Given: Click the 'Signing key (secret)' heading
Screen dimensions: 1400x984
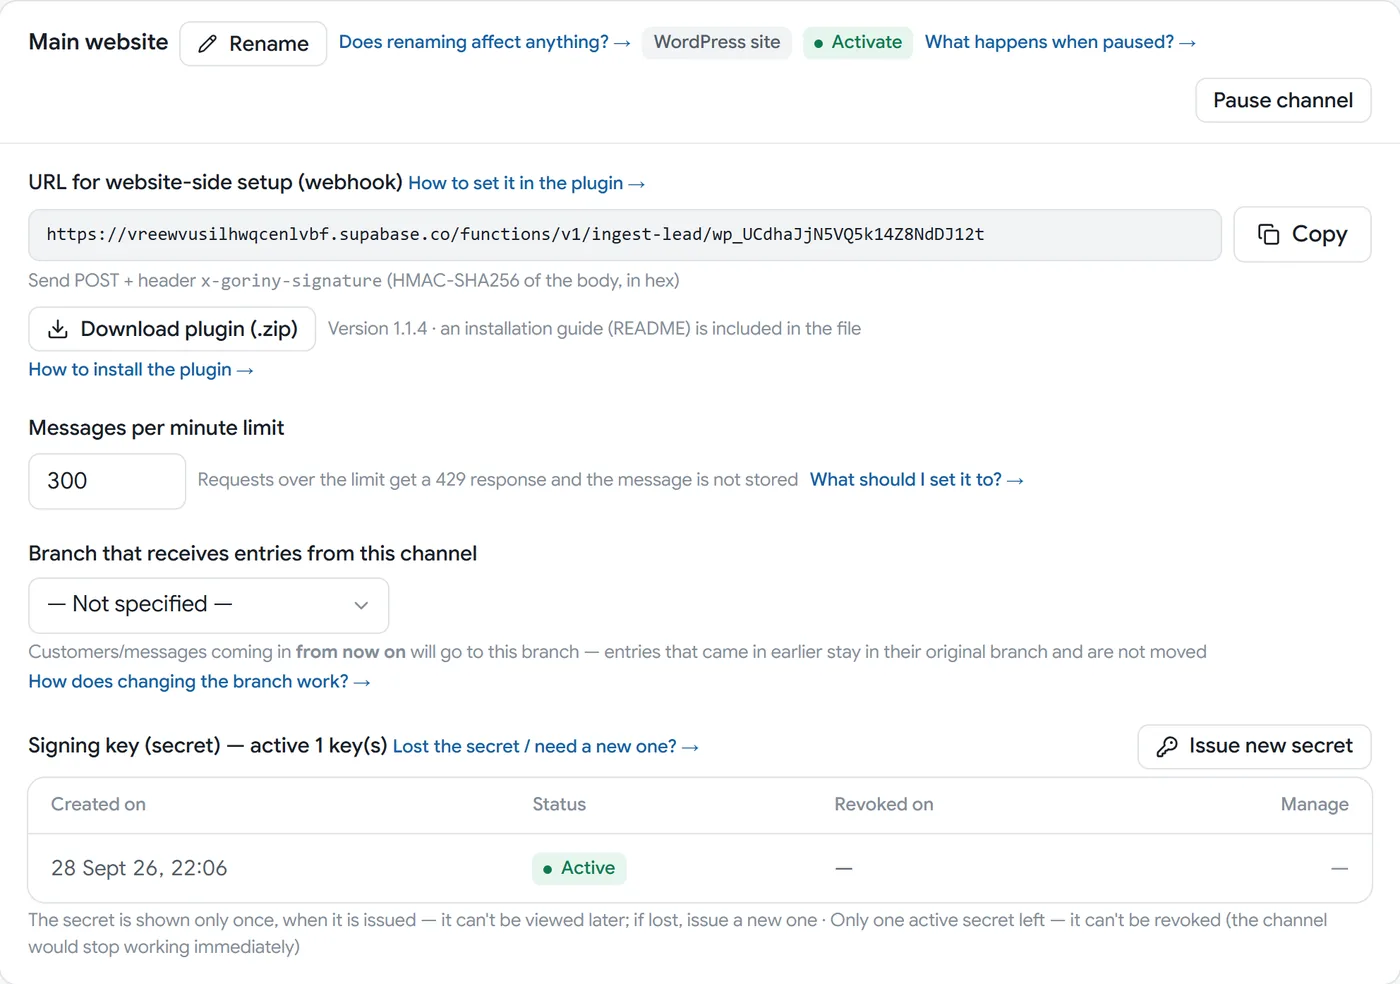Looking at the screenshot, I should coord(207,746).
